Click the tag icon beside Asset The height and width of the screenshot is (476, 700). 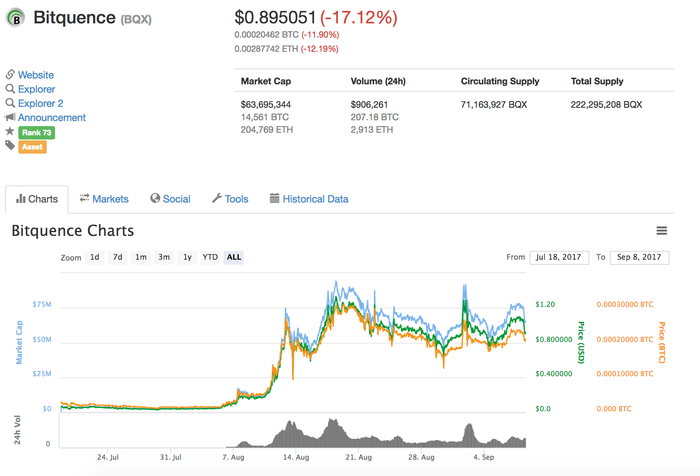(10, 145)
